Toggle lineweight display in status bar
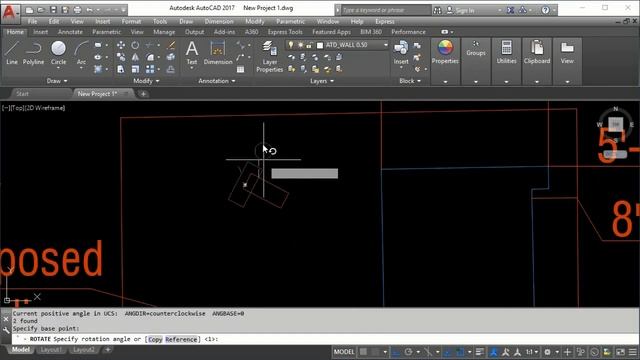 point(480,352)
